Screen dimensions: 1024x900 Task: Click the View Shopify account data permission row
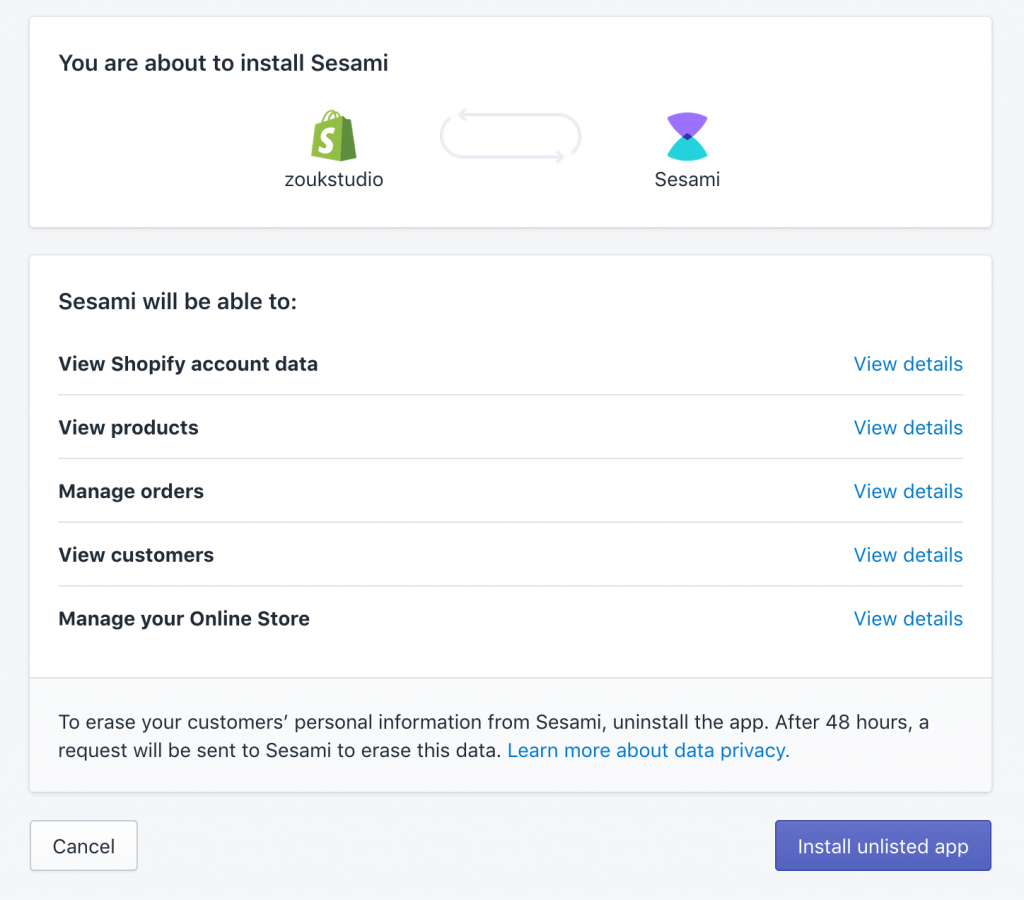(188, 364)
